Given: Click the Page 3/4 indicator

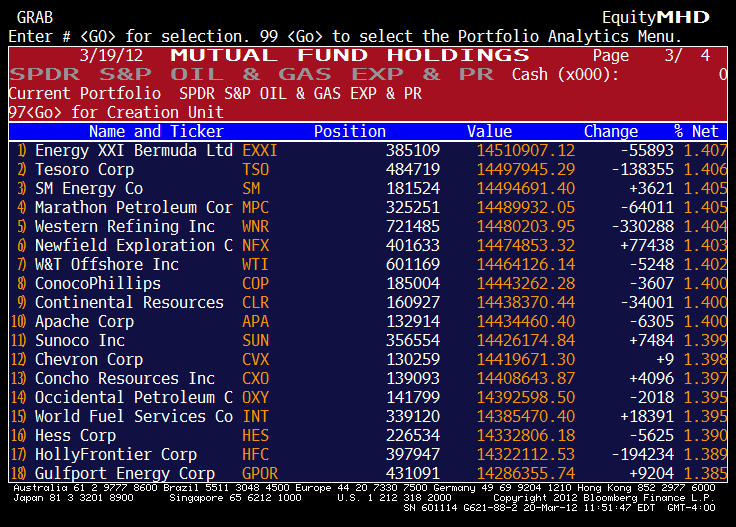Looking at the screenshot, I should (651, 55).
